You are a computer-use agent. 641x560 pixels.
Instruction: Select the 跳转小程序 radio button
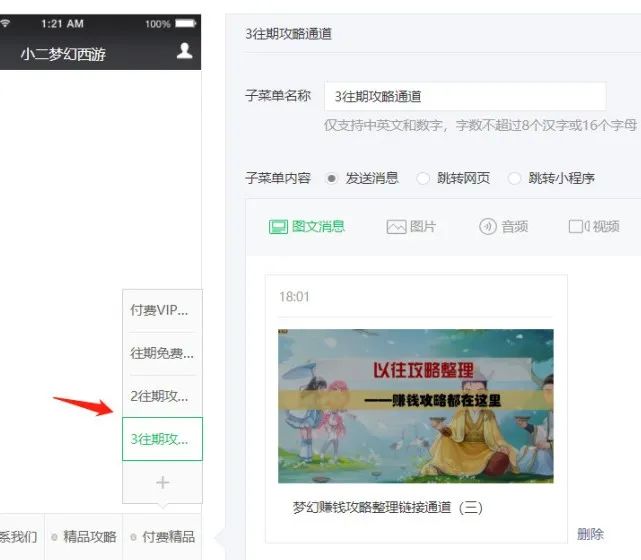[514, 179]
